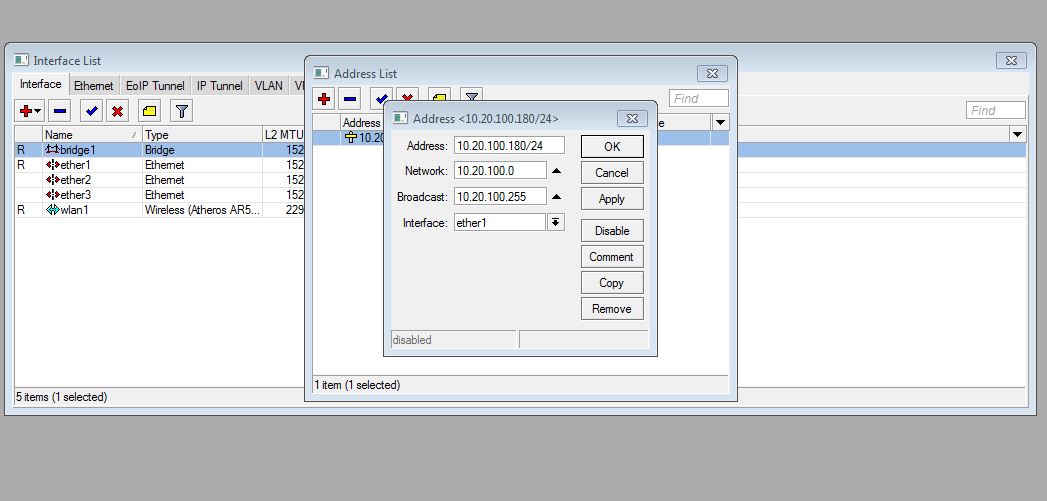
Task: Click the ether1 interface icon in list
Action: pyautogui.click(x=52, y=164)
